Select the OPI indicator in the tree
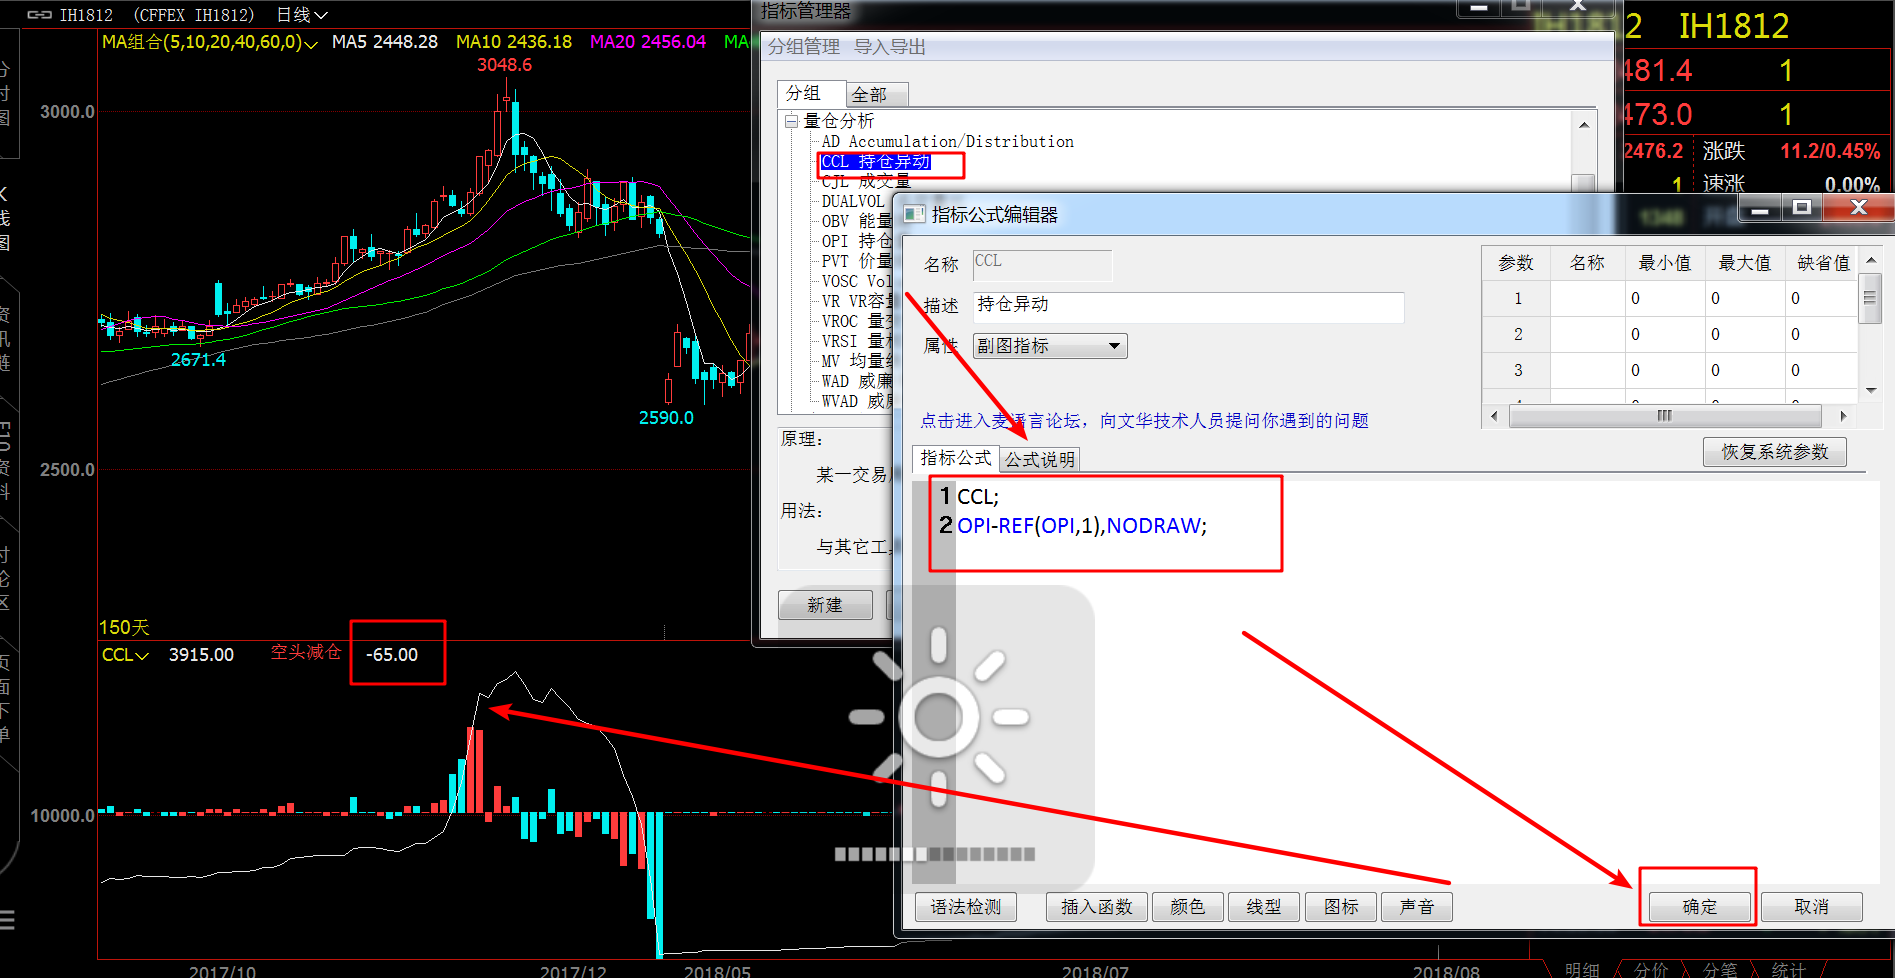This screenshot has height=978, width=1895. click(856, 241)
